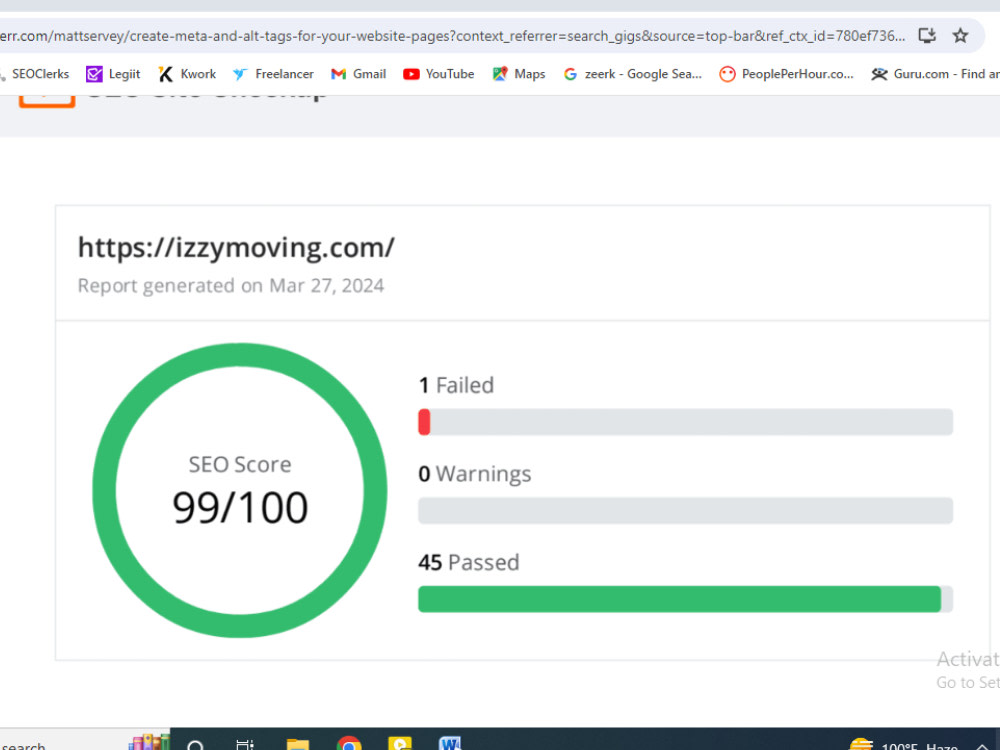Click the install app icon in address bar
Screen dimensions: 1000x750
[927, 36]
